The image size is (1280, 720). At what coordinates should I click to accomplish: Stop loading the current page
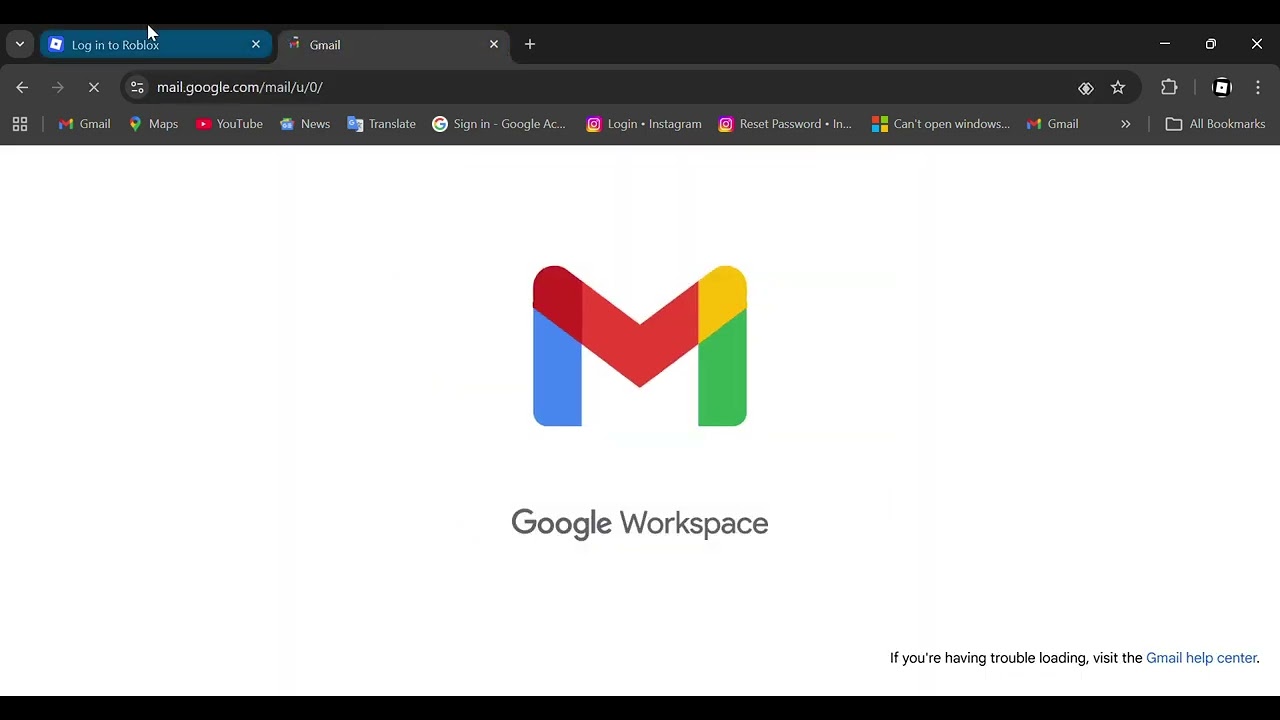click(x=94, y=88)
